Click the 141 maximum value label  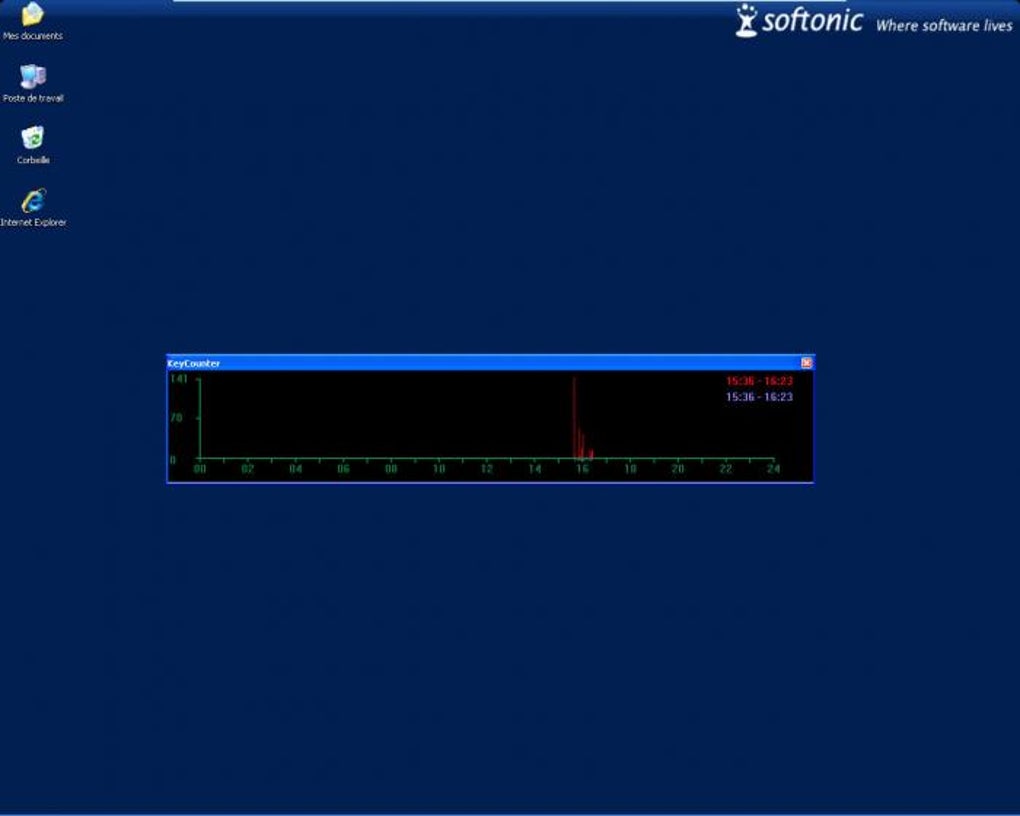coord(178,379)
